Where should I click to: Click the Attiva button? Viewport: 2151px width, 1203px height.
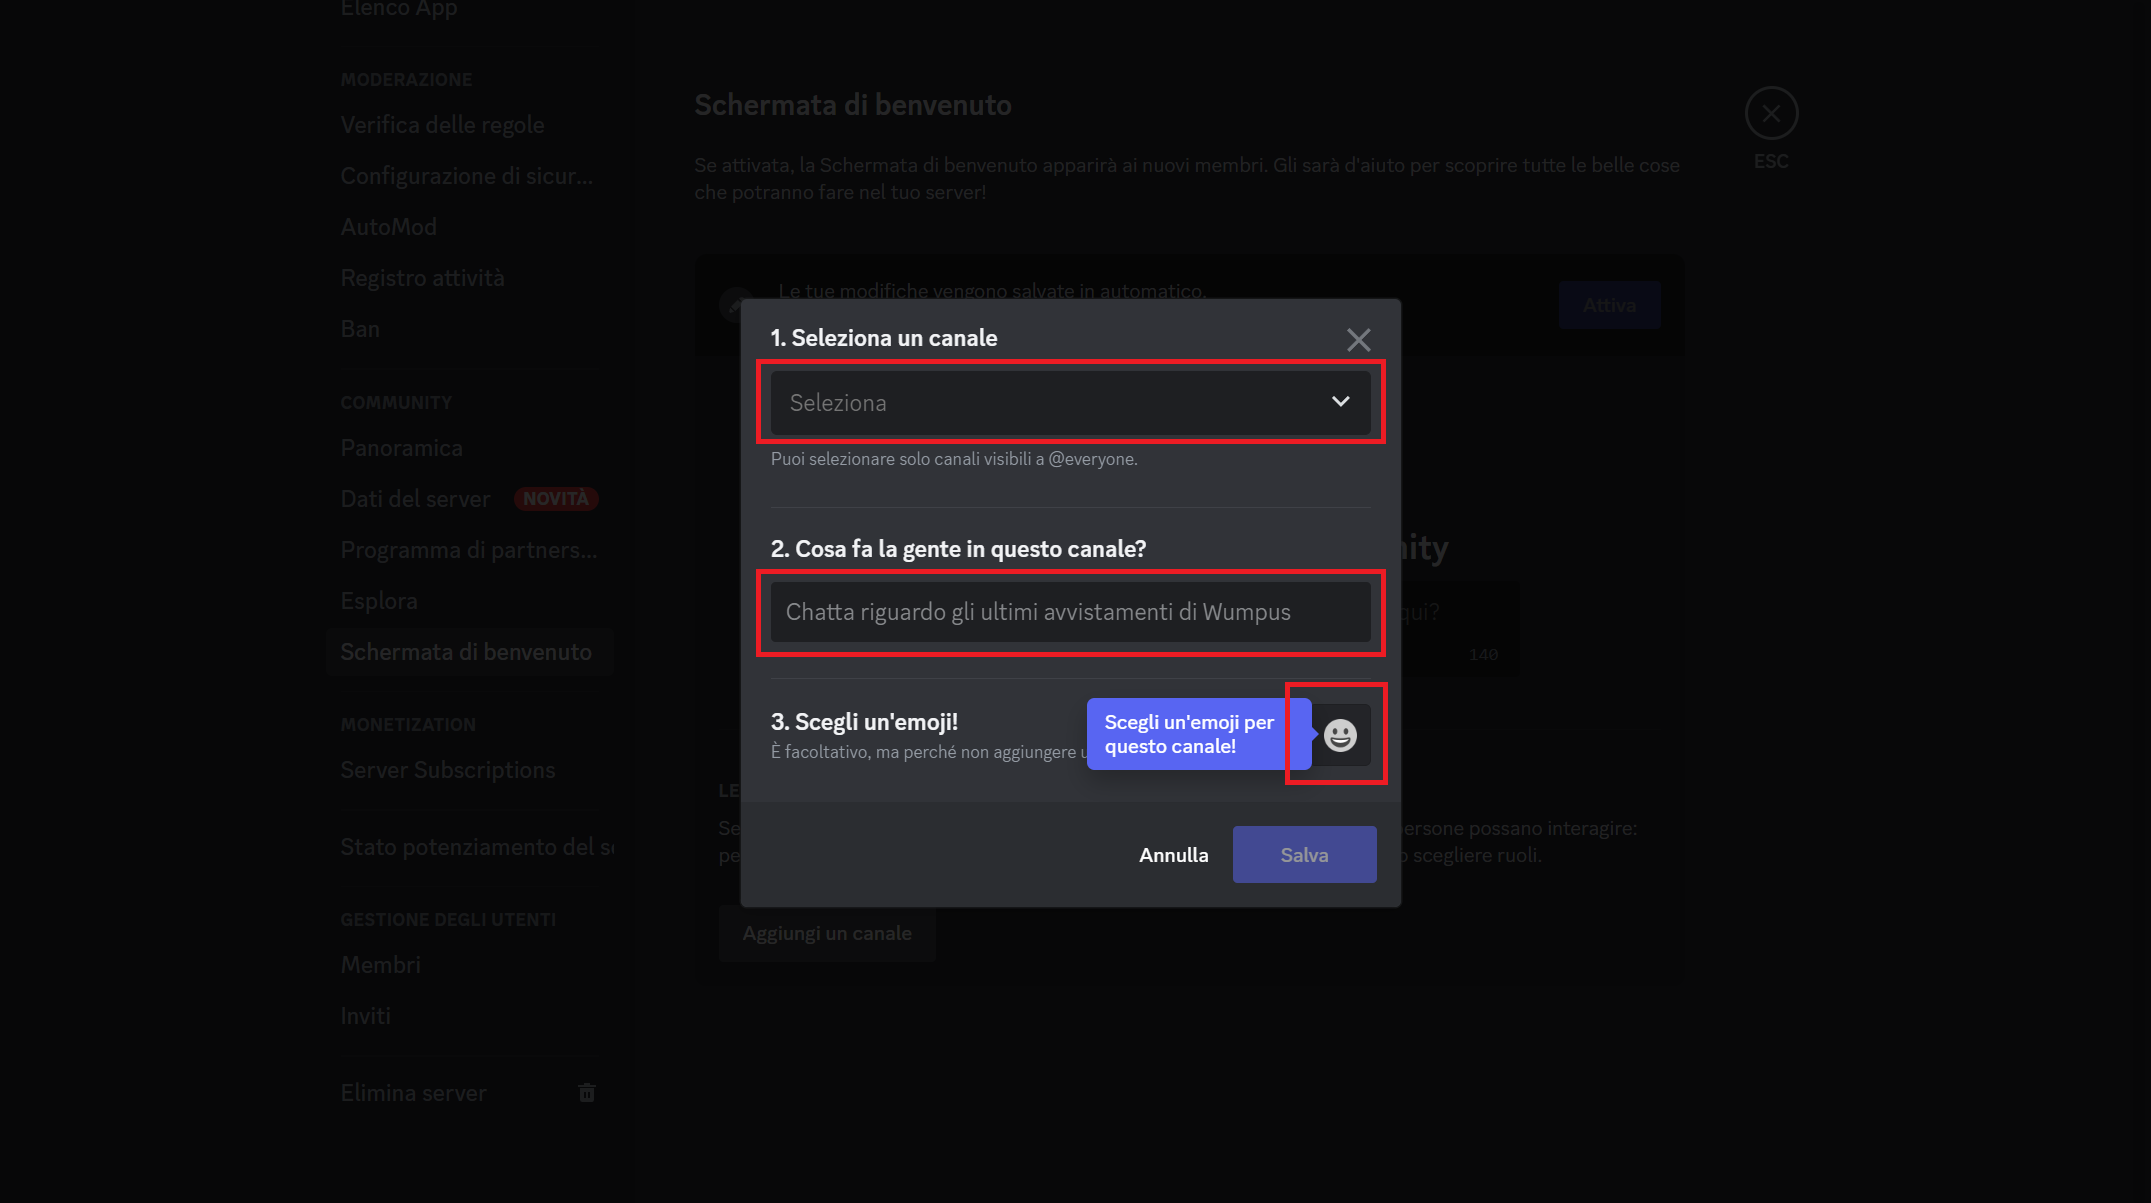[x=1609, y=305]
